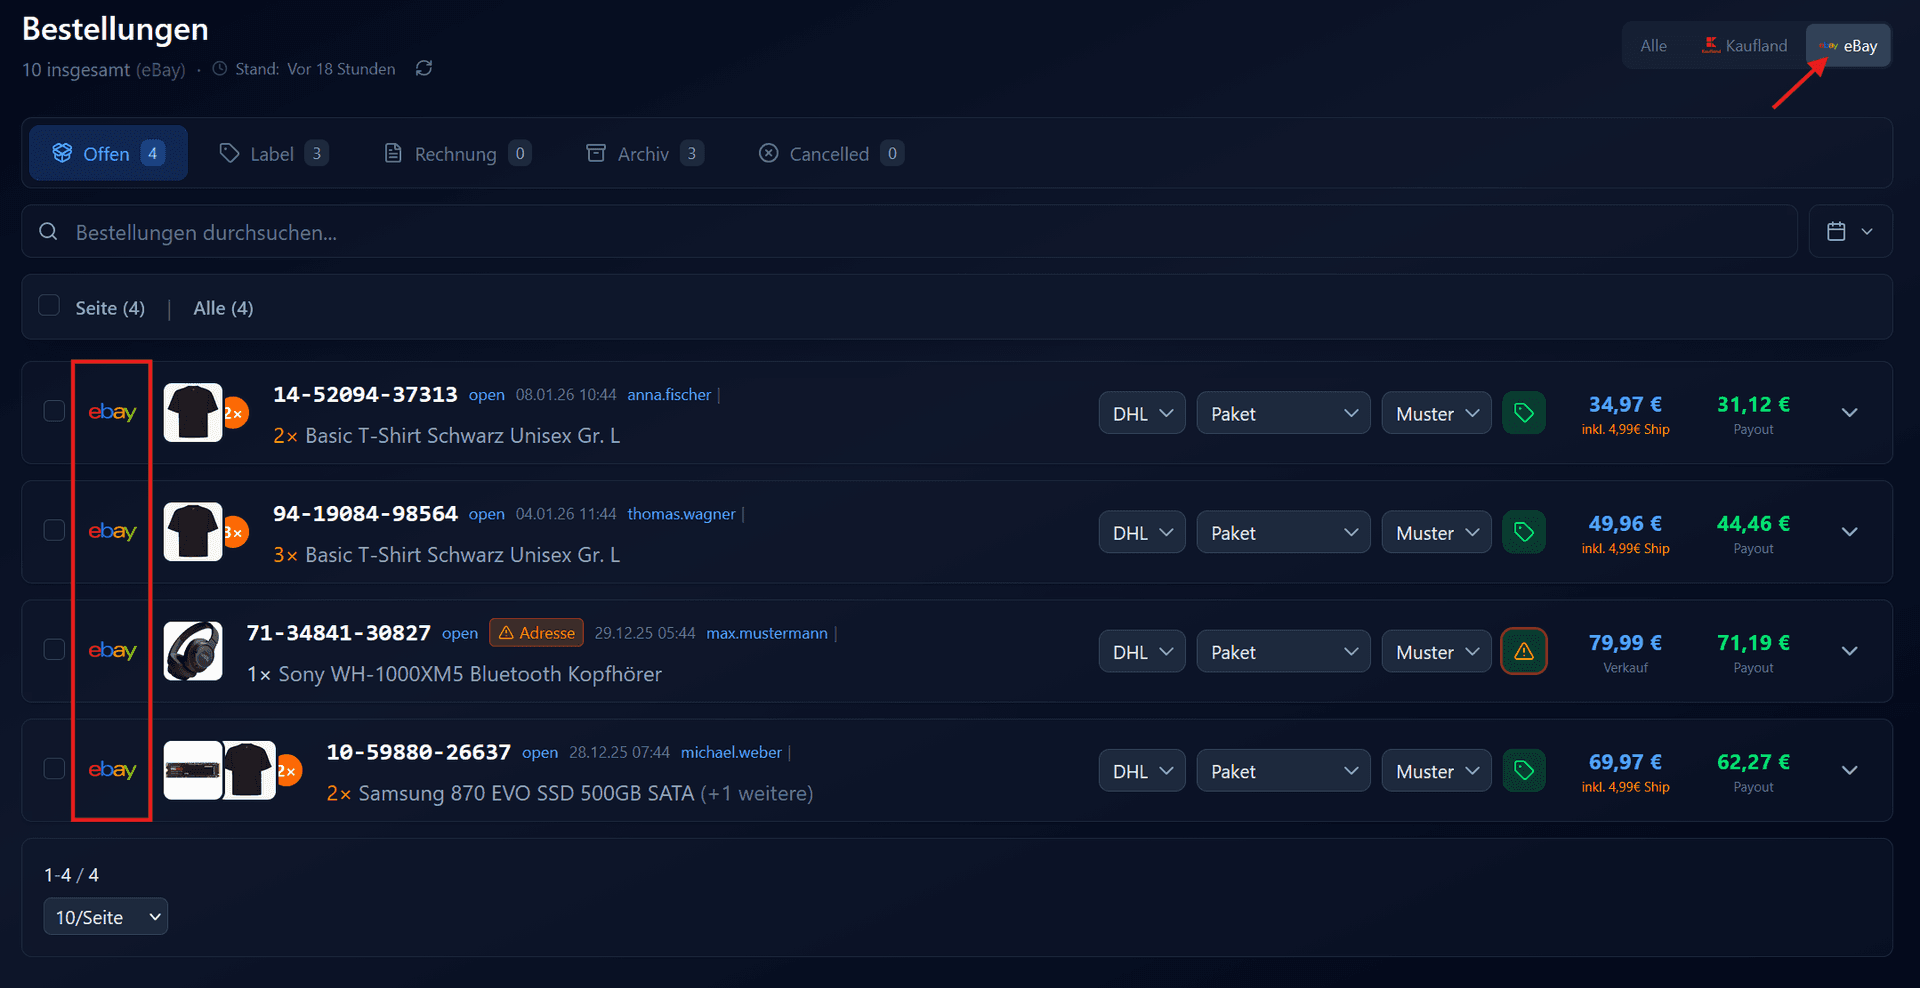This screenshot has width=1920, height=988.
Task: Click the buyer link anna.fischer
Action: coord(668,394)
